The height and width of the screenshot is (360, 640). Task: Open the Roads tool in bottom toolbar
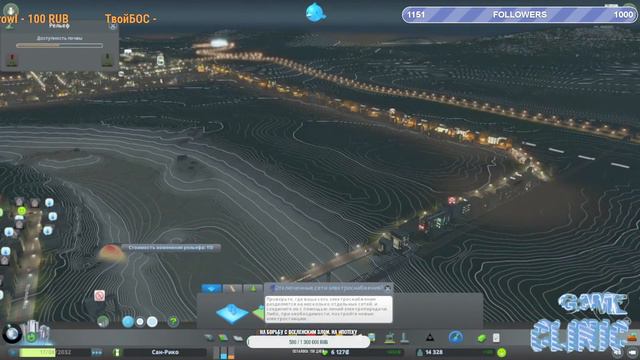coord(209,338)
